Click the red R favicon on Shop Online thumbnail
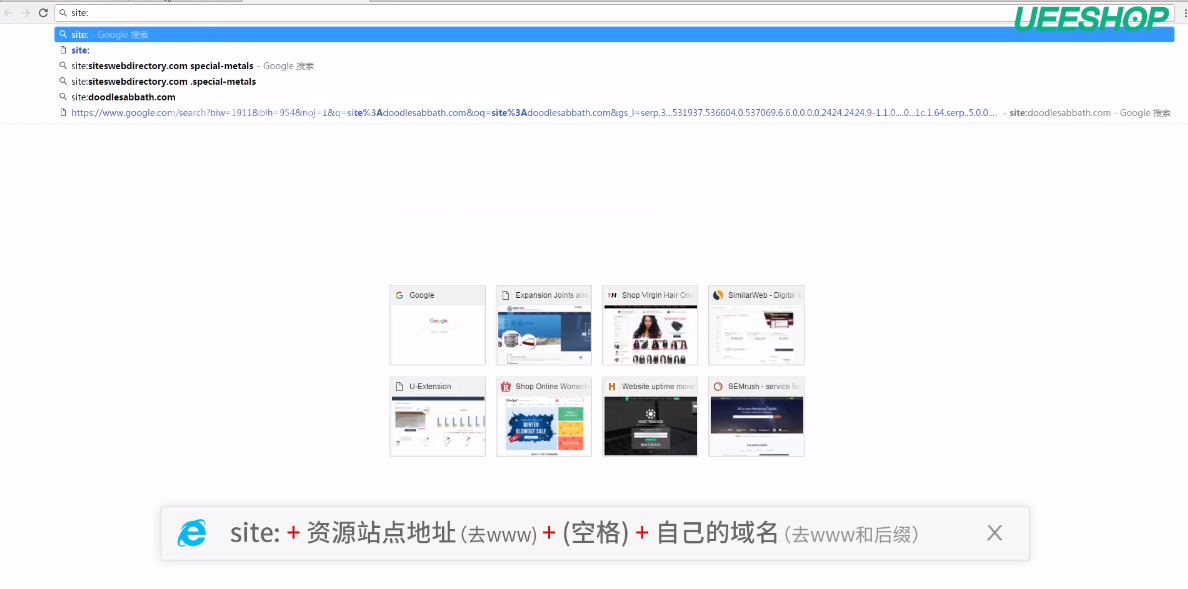 click(x=504, y=385)
